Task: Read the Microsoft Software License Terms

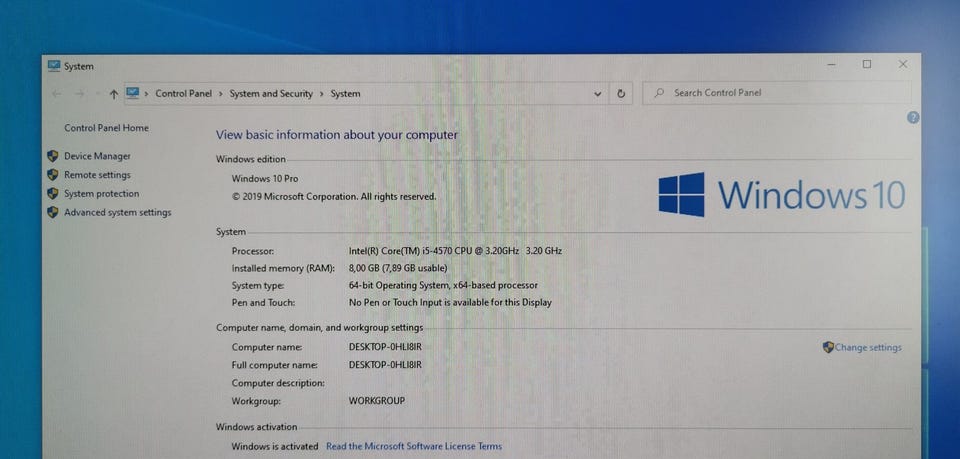Action: [x=414, y=446]
